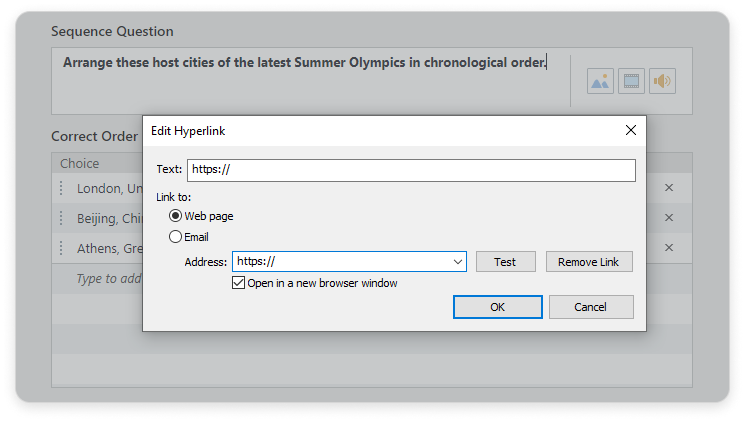Click Remove Link button
Screen dimensions: 745x422
pyautogui.click(x=589, y=262)
